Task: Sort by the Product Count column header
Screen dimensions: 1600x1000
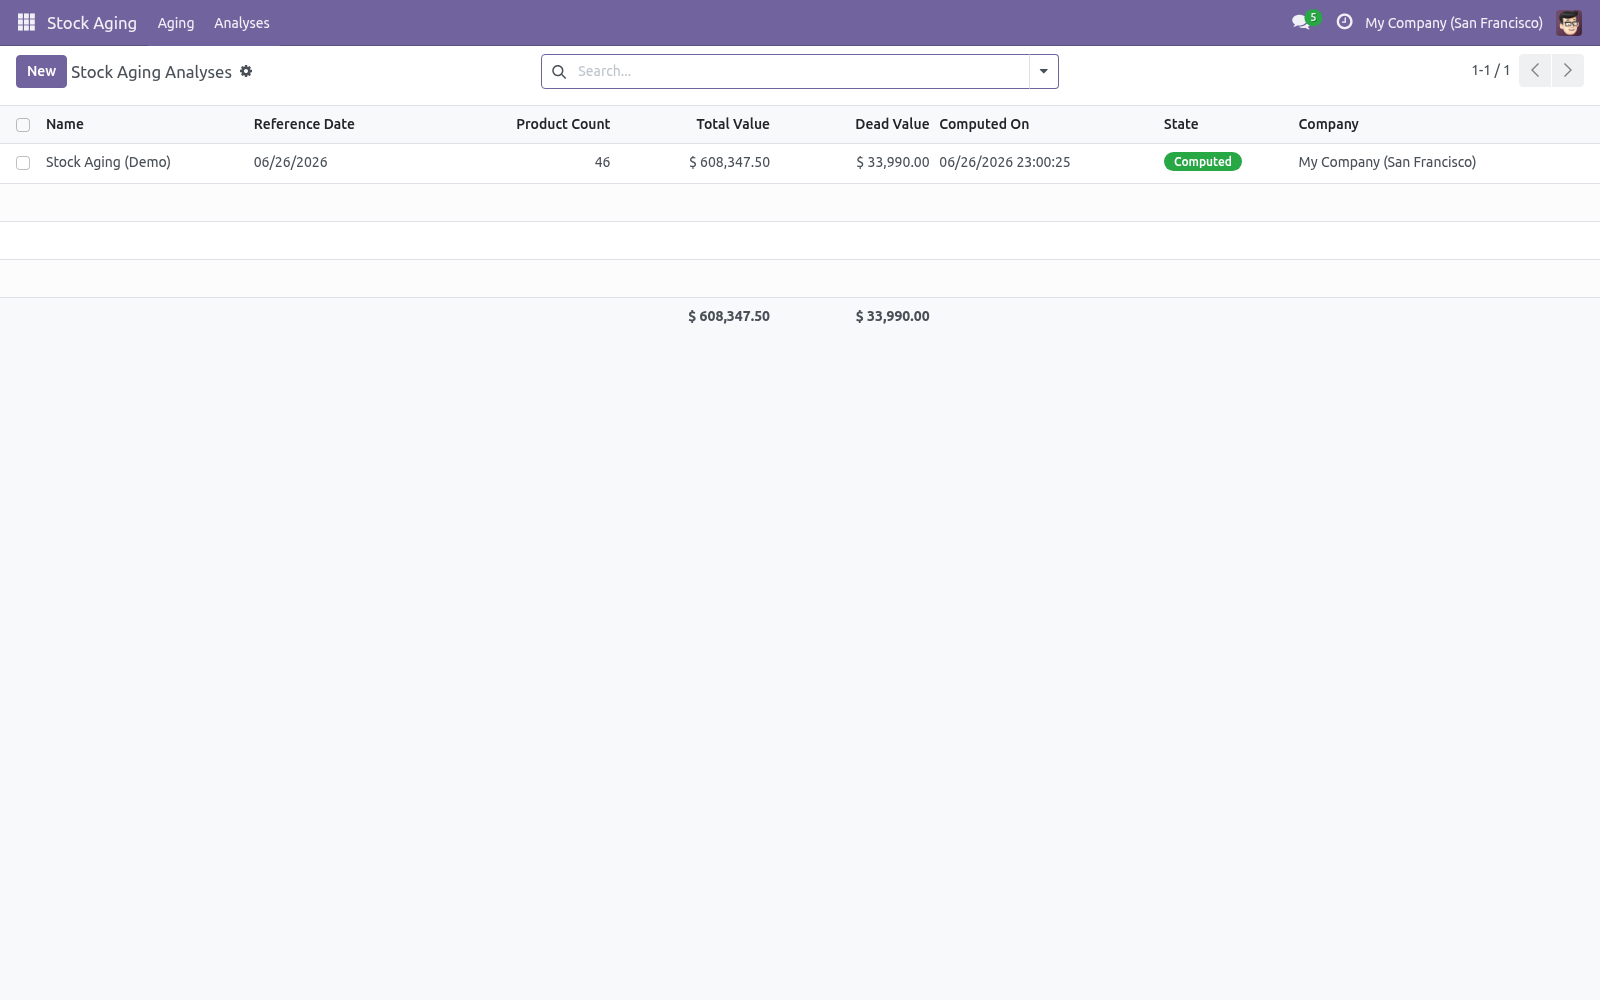Action: (x=563, y=124)
